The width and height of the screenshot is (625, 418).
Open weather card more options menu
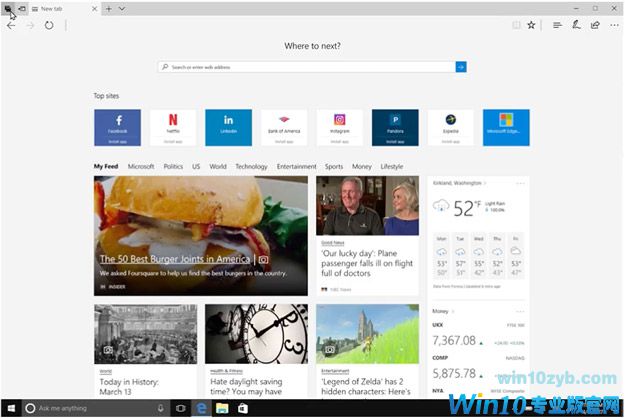pos(520,183)
